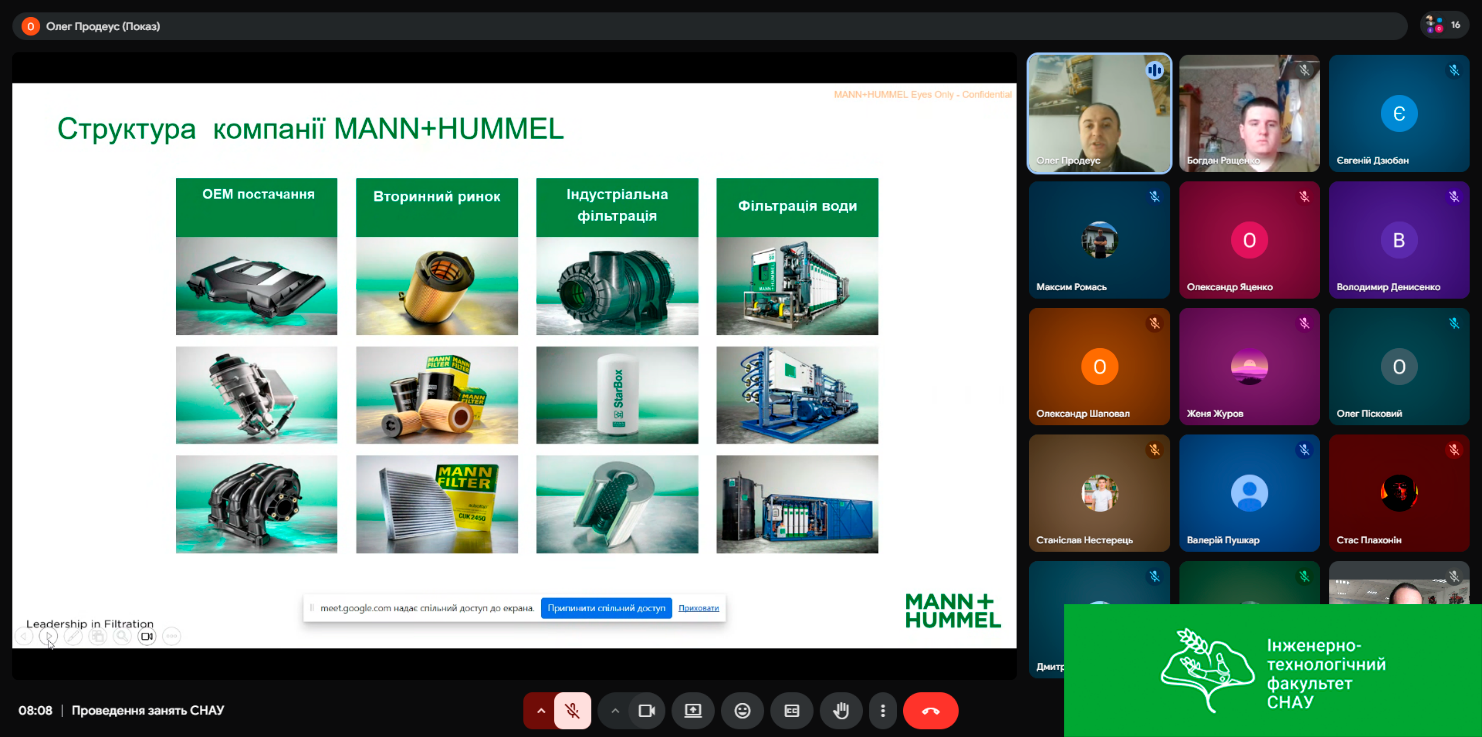This screenshot has width=1482, height=737.
Task: Toggle the camera on or off
Action: pyautogui.click(x=646, y=711)
